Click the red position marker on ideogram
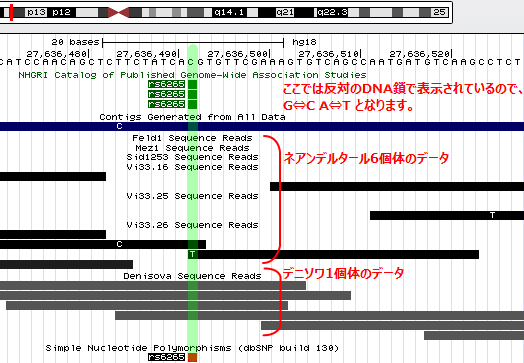The width and height of the screenshot is (524, 363). click(11, 13)
